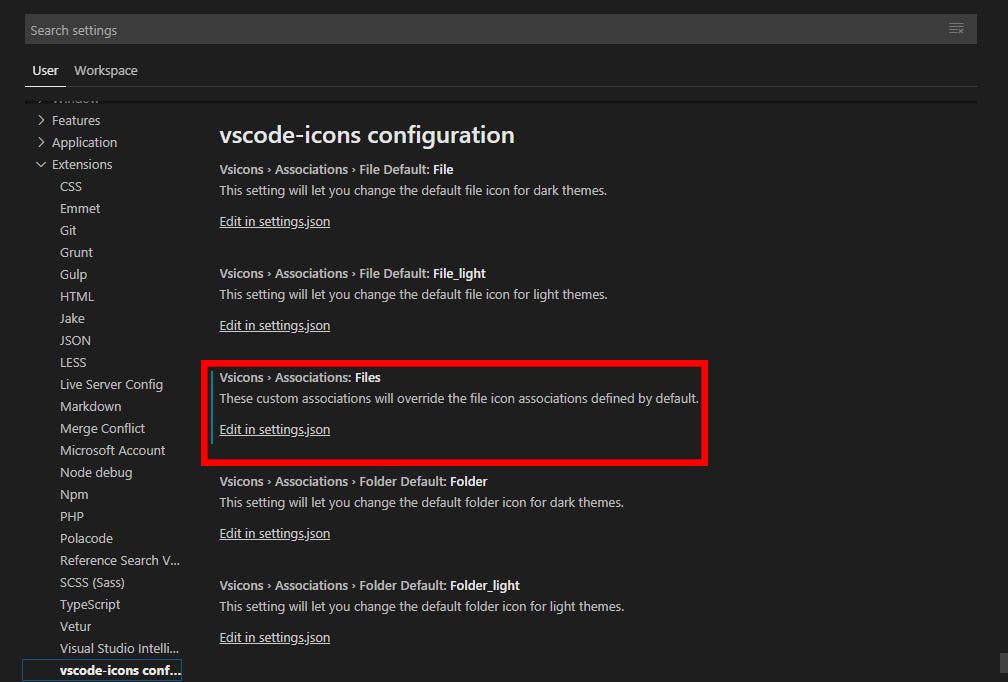Edit settings.json under Folder Default: Folder
The image size is (1008, 682).
pyautogui.click(x=274, y=533)
